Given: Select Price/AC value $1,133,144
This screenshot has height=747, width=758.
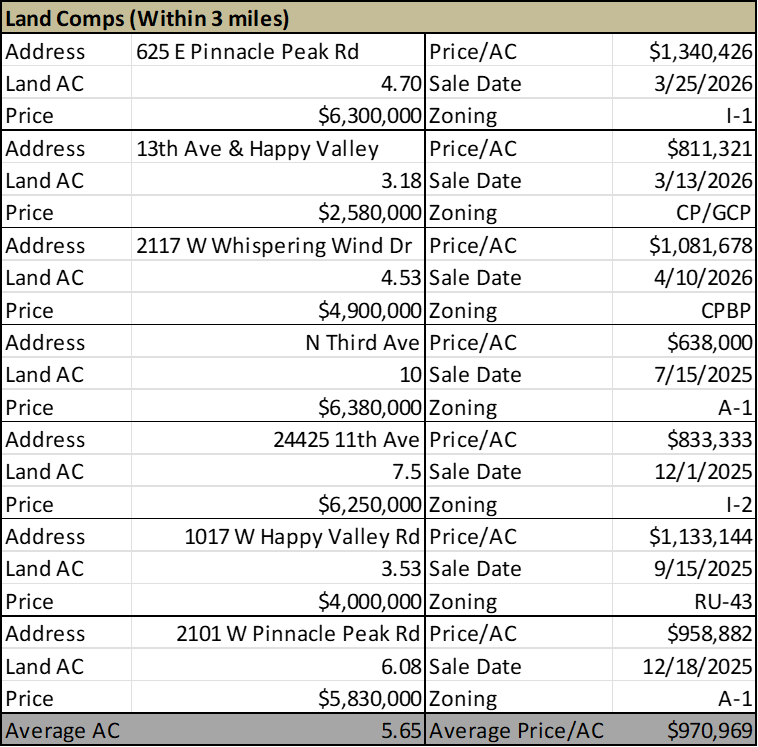Looking at the screenshot, I should [684, 536].
